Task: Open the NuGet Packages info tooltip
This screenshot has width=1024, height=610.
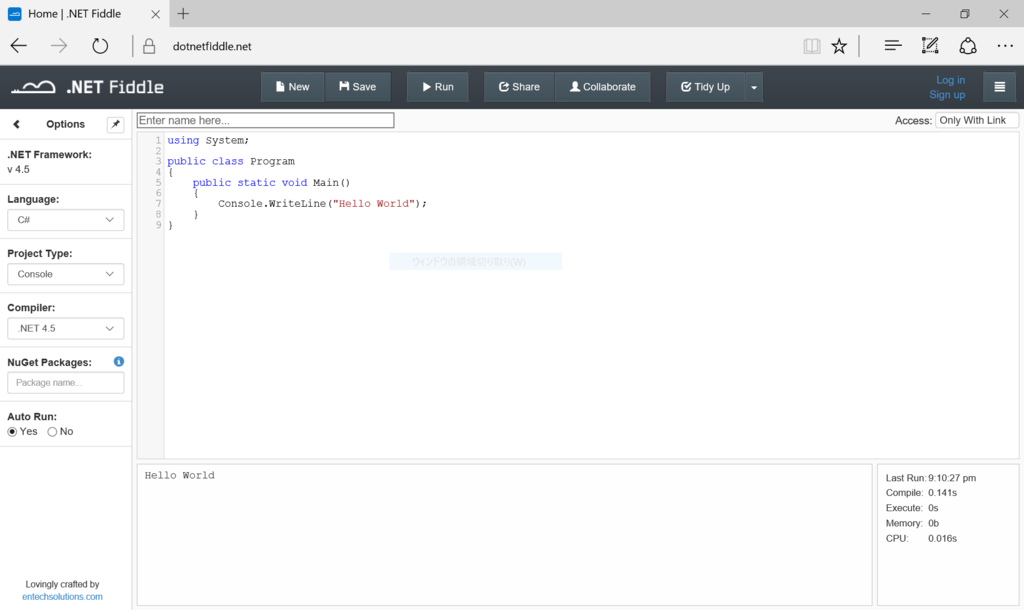Action: click(x=118, y=361)
